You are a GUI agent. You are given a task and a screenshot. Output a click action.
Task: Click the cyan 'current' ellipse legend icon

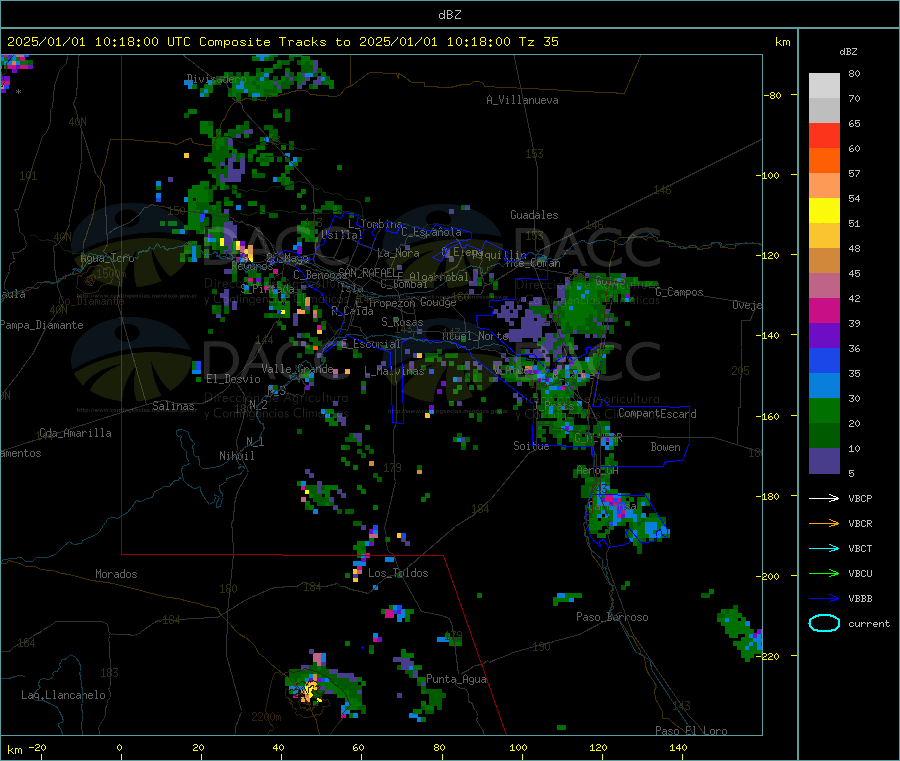(x=824, y=623)
